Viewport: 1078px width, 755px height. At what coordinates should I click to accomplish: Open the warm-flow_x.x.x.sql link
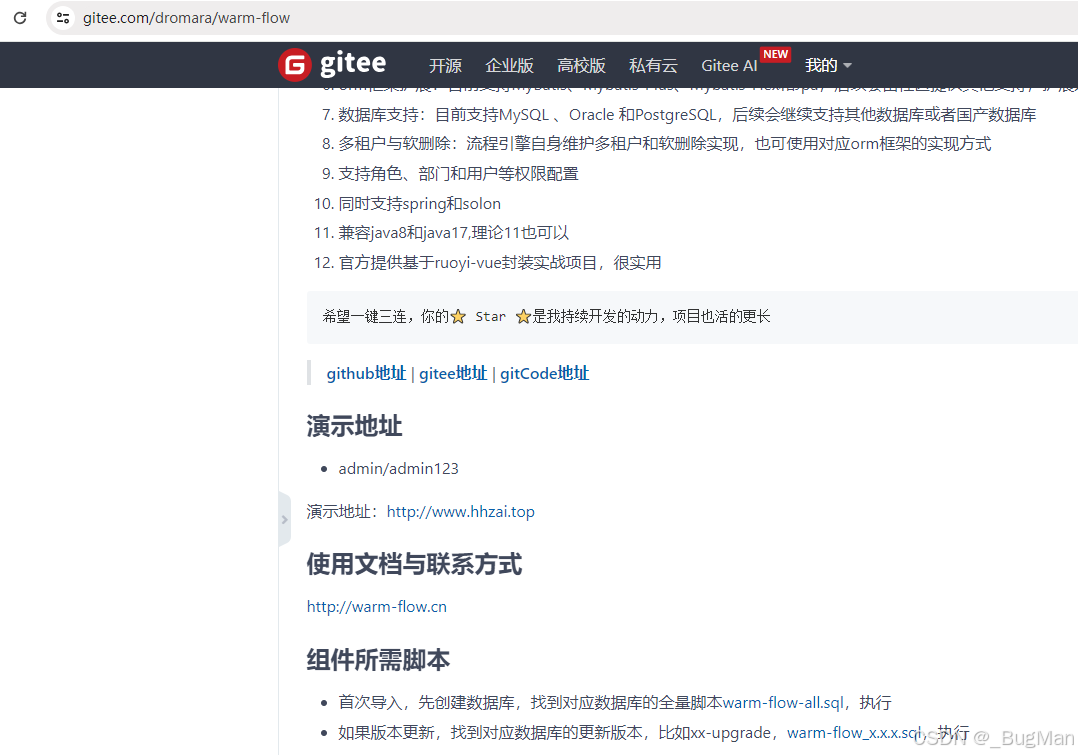pos(855,733)
